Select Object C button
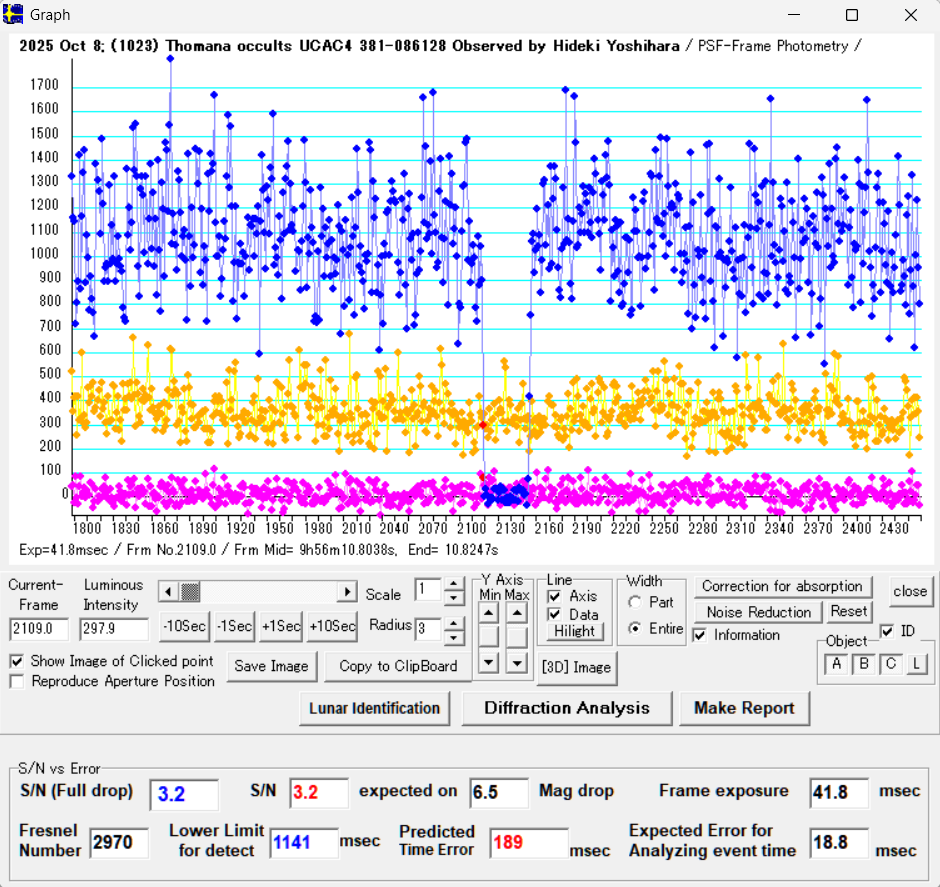Image resolution: width=940 pixels, height=887 pixels. 889,663
